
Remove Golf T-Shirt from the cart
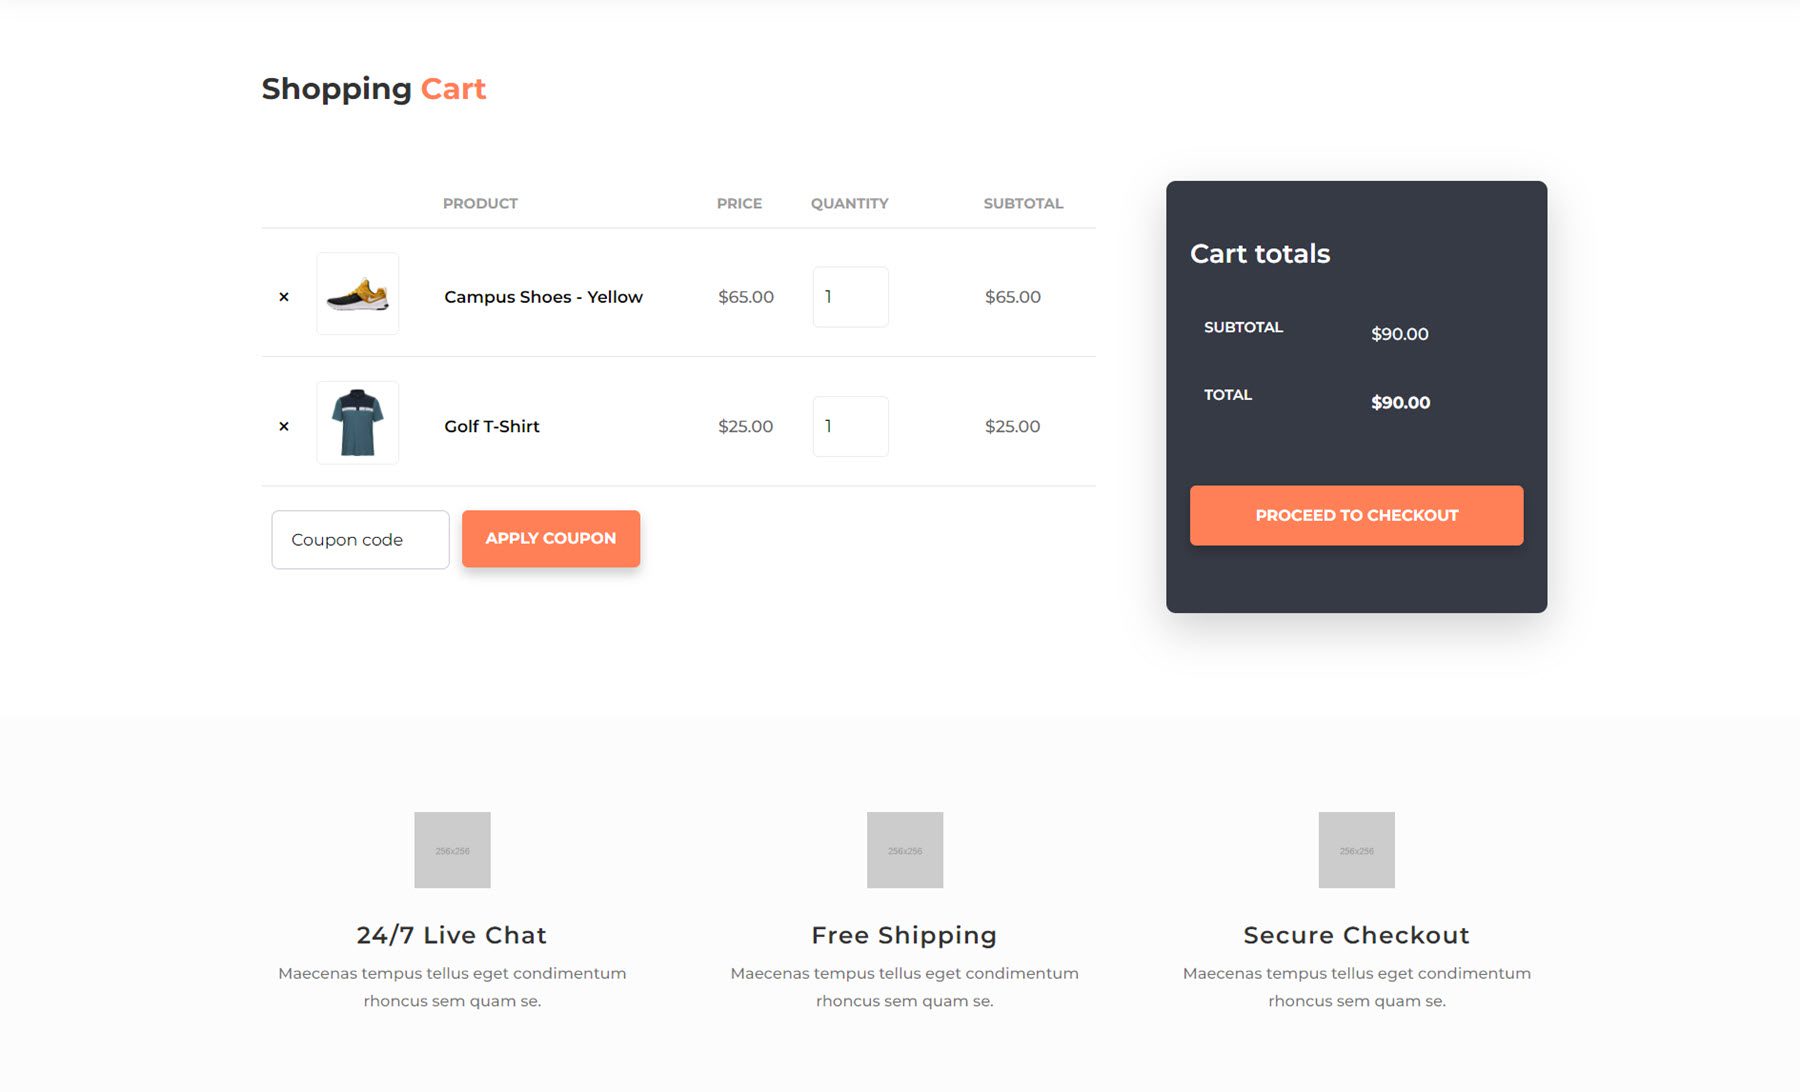point(284,425)
